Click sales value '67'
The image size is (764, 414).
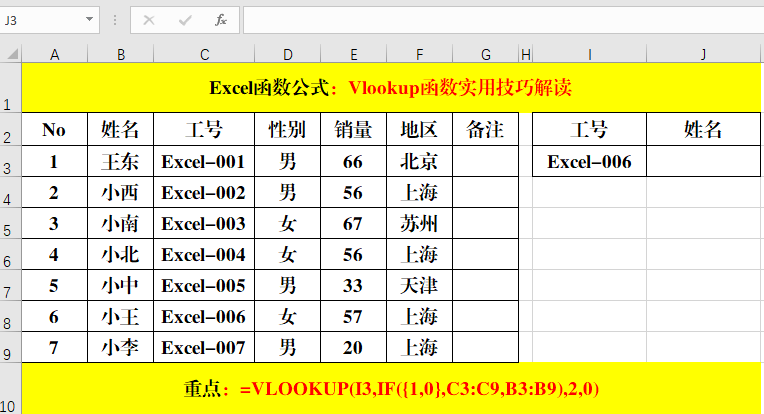(354, 223)
